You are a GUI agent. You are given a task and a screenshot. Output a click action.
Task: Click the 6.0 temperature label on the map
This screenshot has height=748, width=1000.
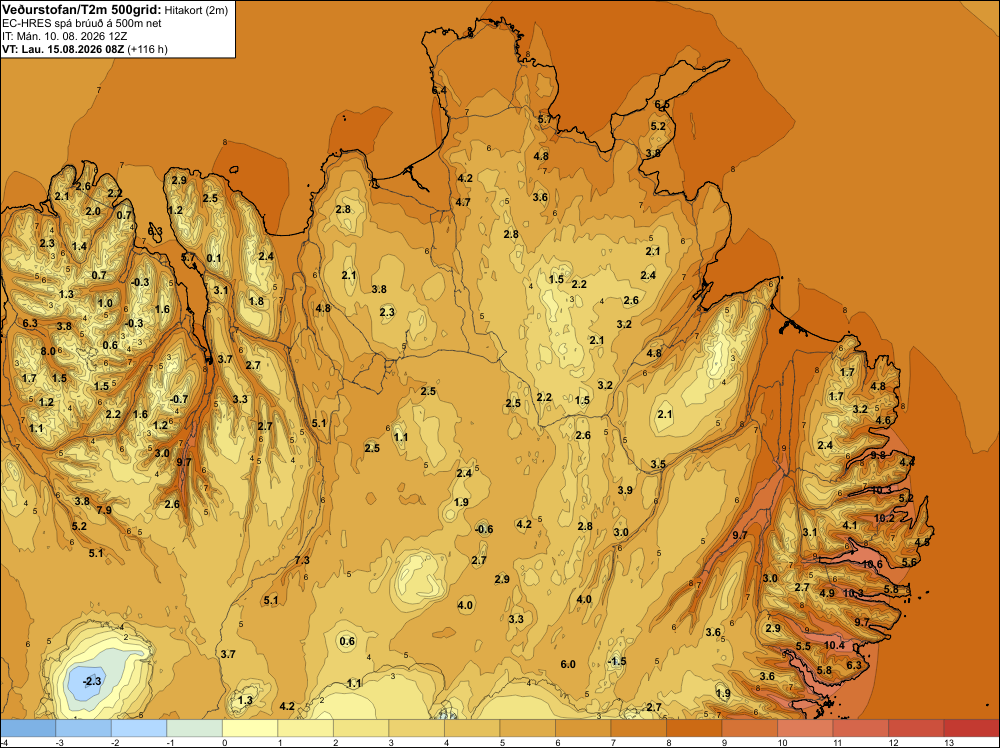pyautogui.click(x=568, y=664)
